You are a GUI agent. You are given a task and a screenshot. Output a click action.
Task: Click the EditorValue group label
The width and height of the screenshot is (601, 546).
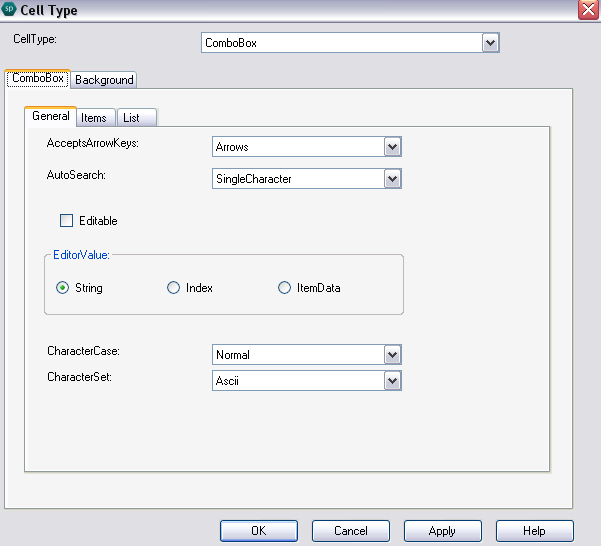click(x=81, y=255)
